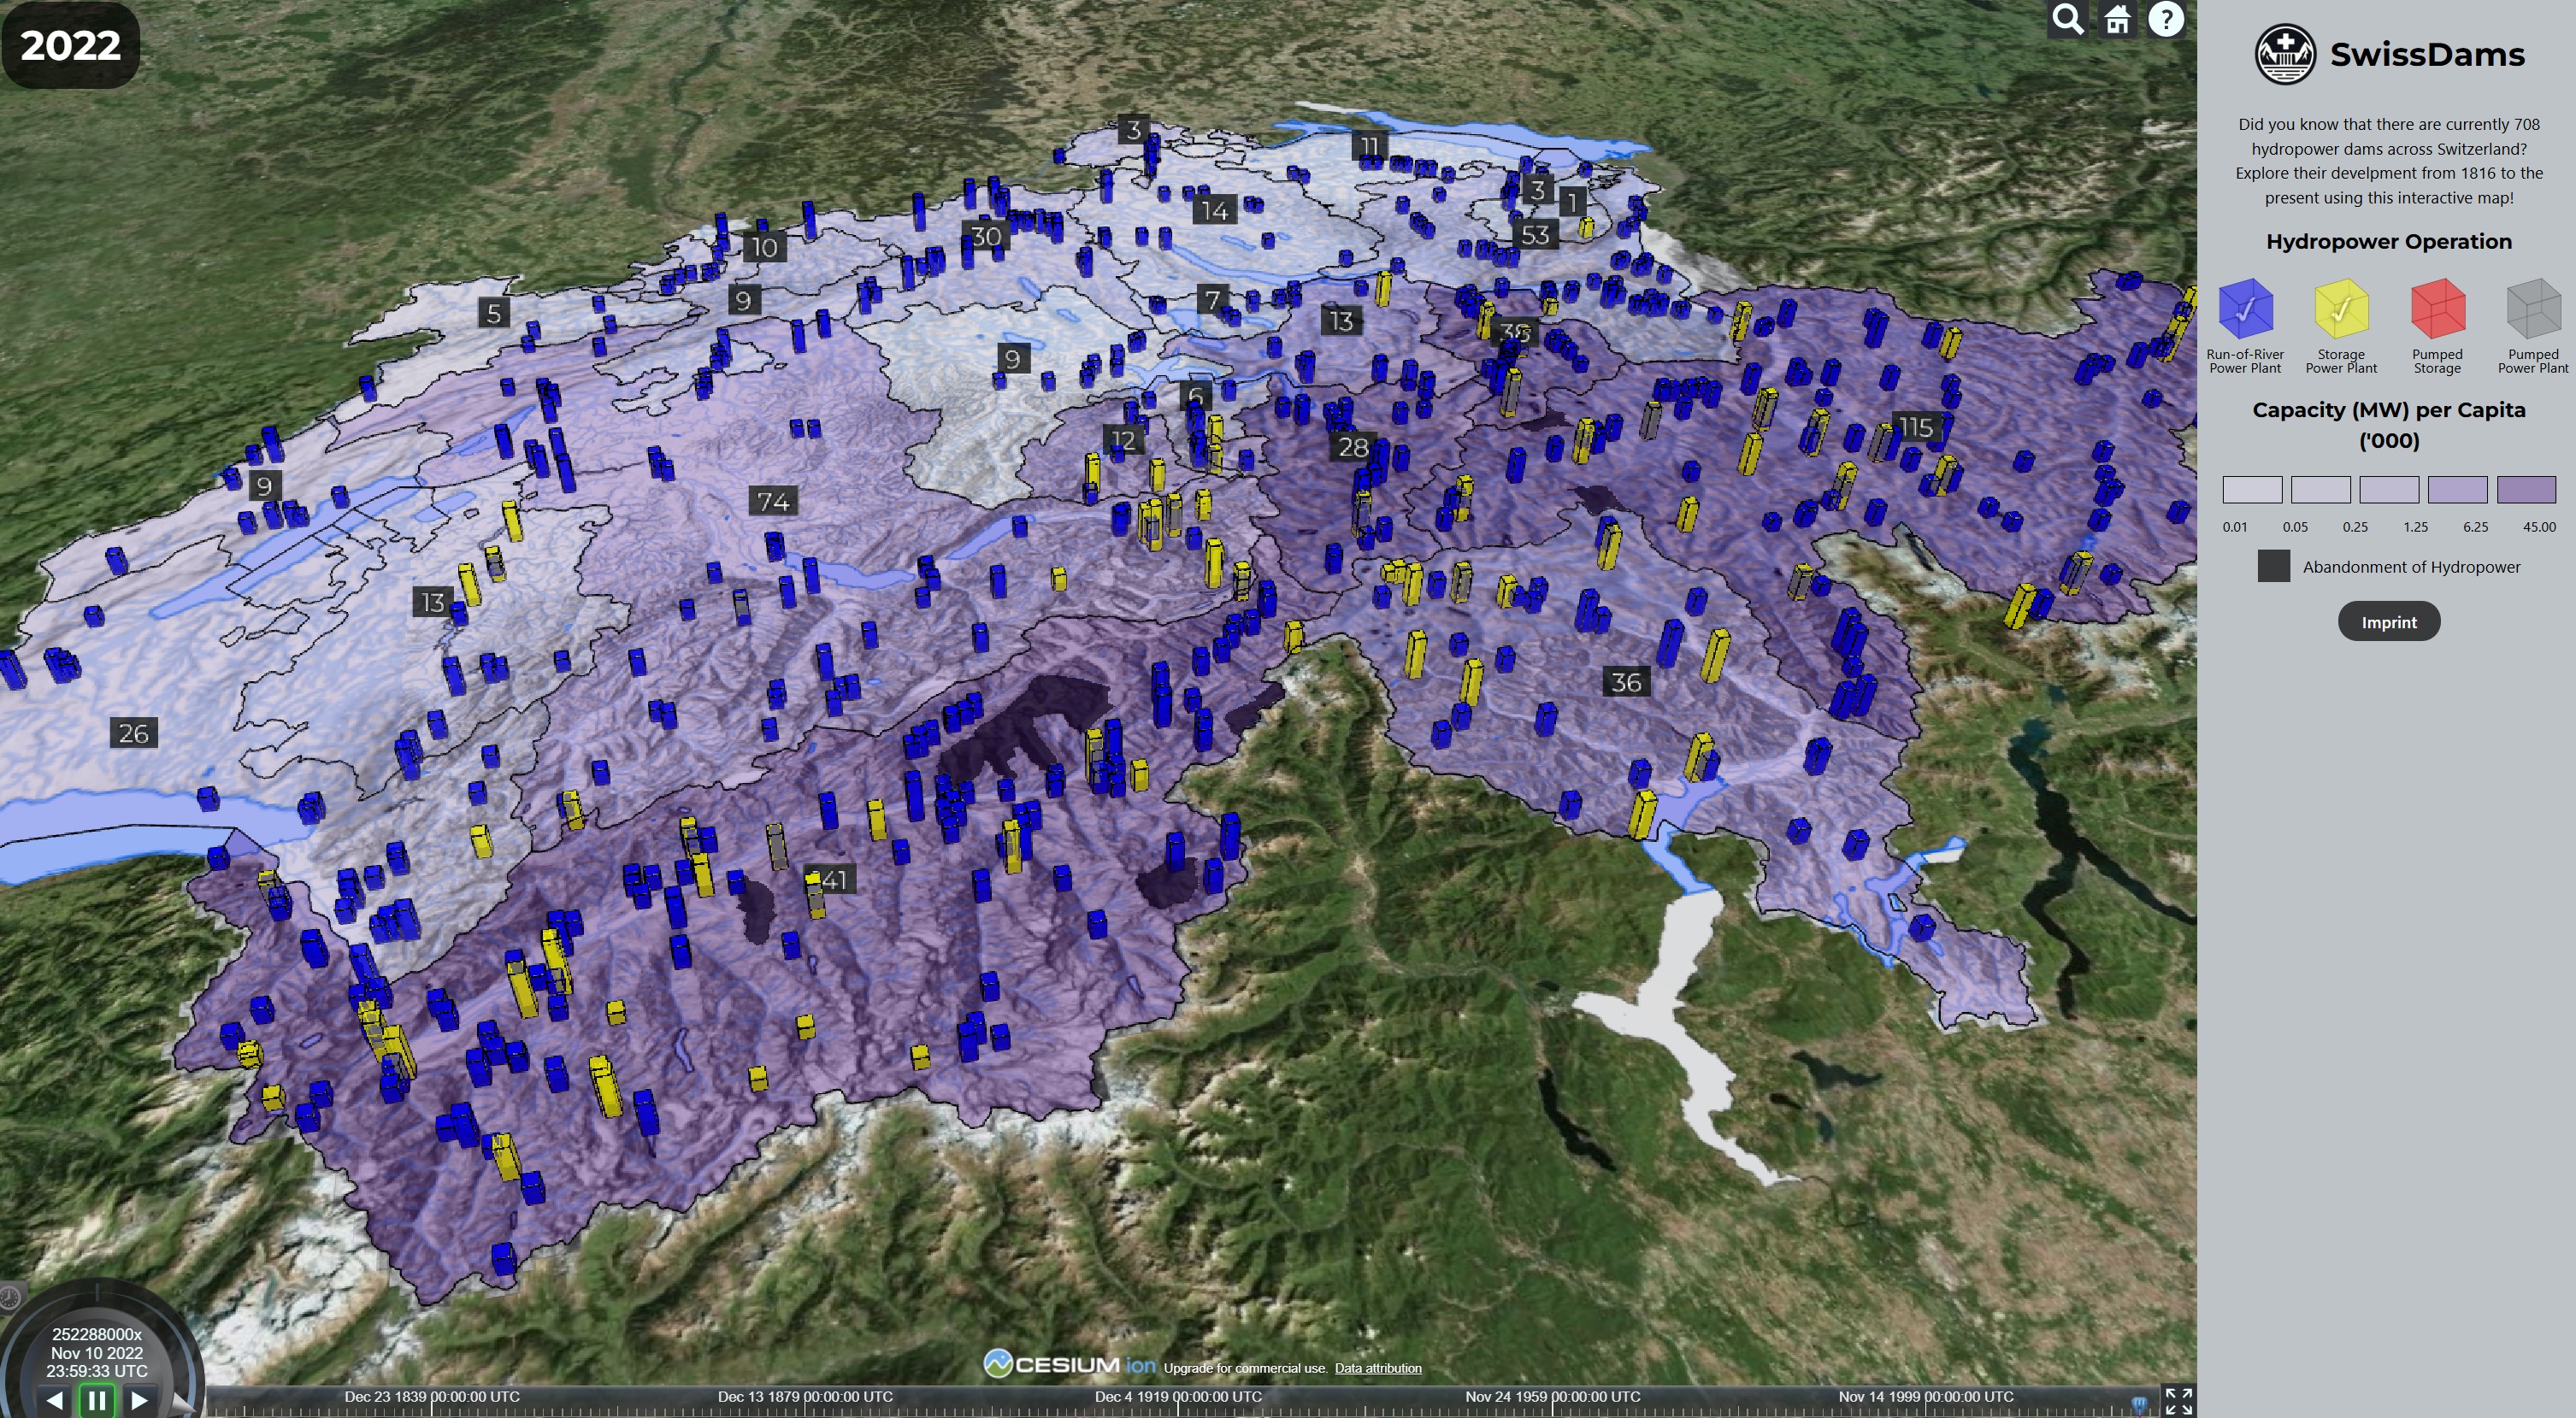The image size is (2576, 1418).
Task: Click the canton label 36
Action: [1626, 682]
